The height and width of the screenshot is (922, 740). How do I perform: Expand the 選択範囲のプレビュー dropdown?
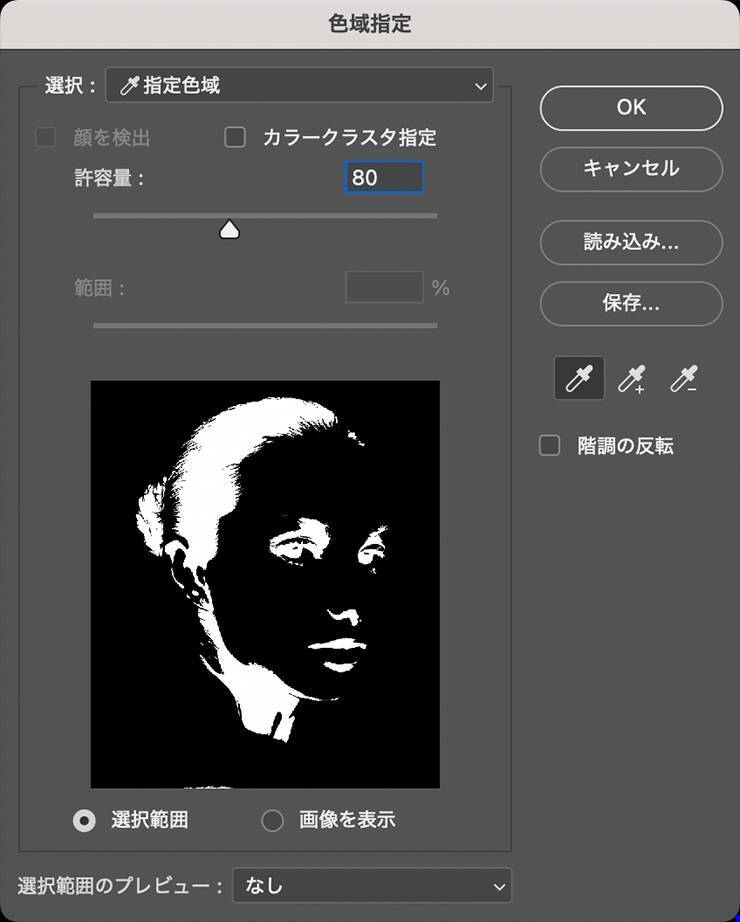click(371, 885)
